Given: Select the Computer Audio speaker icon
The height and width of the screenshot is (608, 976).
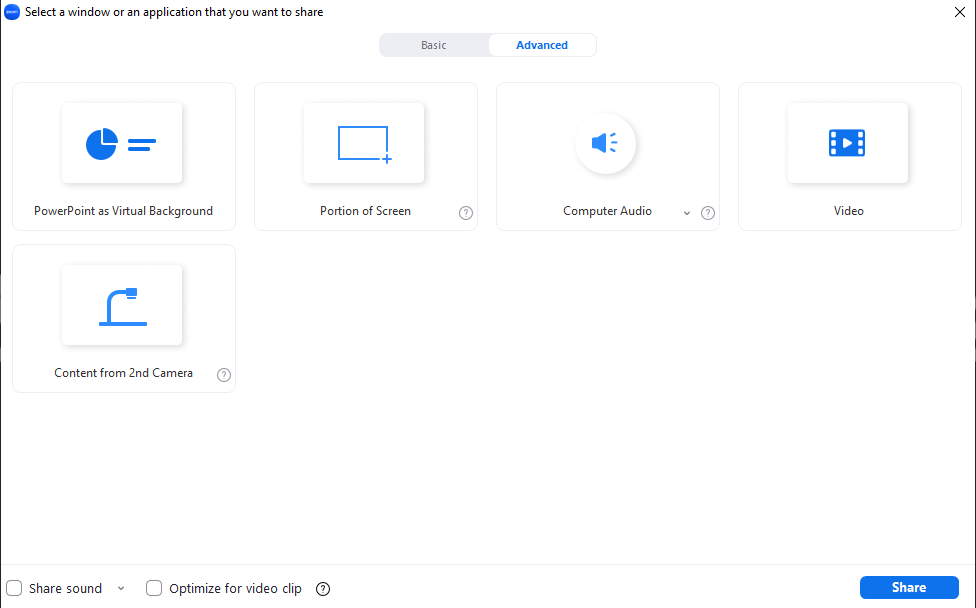Looking at the screenshot, I should 606,144.
